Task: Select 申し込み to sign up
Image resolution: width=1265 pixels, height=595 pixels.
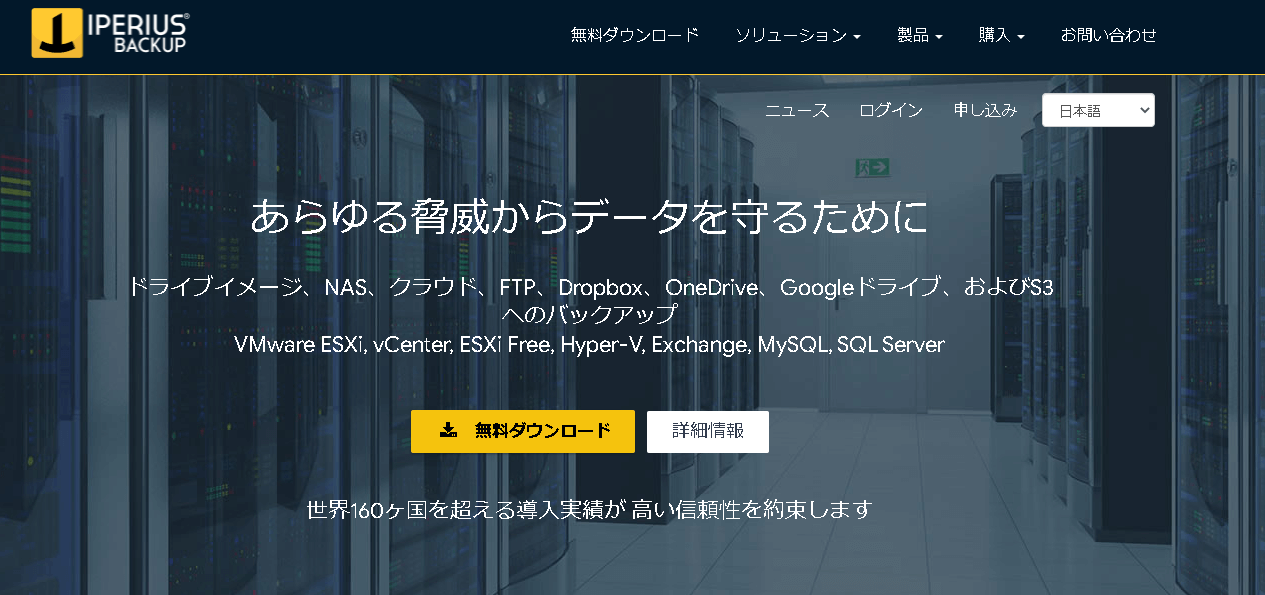Action: [x=984, y=110]
